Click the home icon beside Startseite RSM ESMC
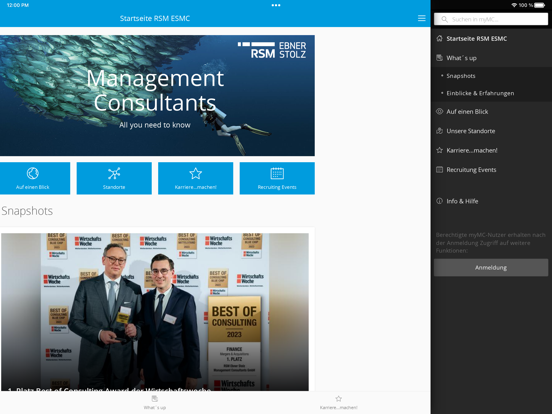 [x=439, y=38]
